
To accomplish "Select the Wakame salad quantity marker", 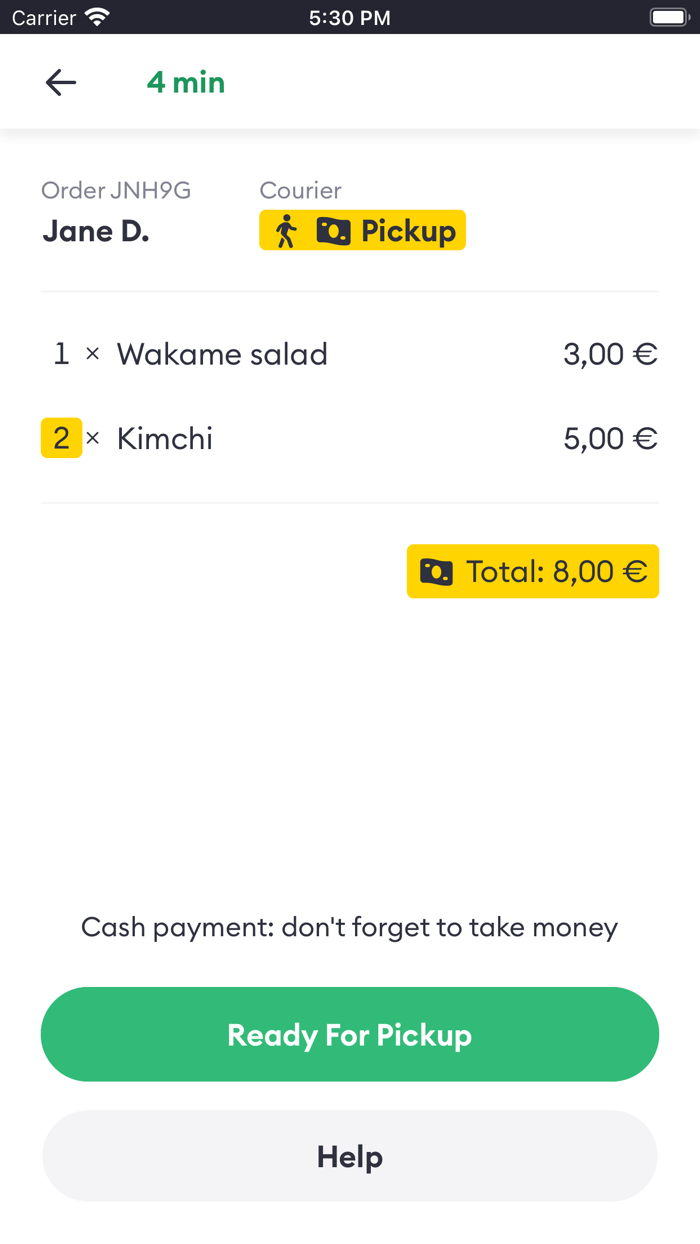I will pos(61,354).
